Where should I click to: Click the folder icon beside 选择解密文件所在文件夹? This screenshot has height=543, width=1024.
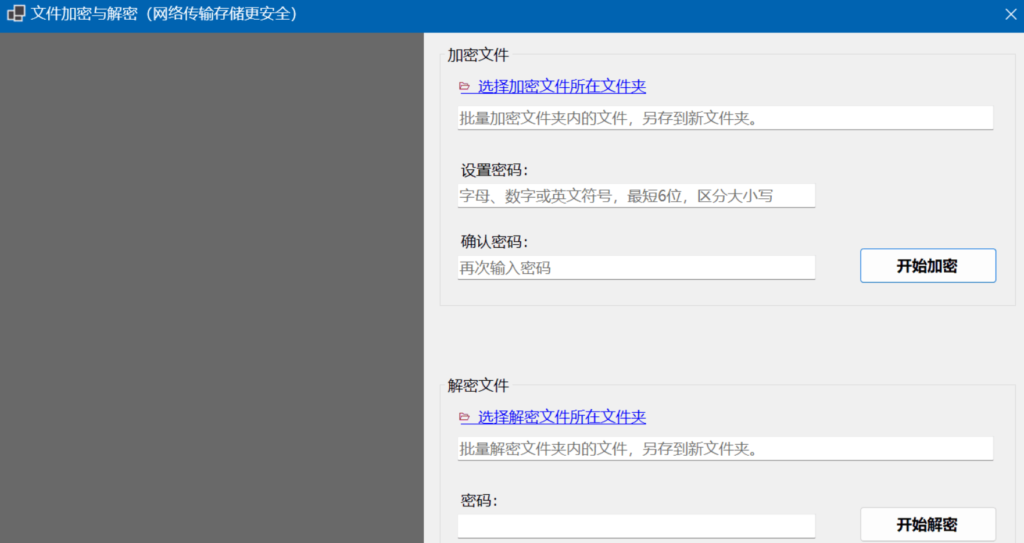[464, 417]
